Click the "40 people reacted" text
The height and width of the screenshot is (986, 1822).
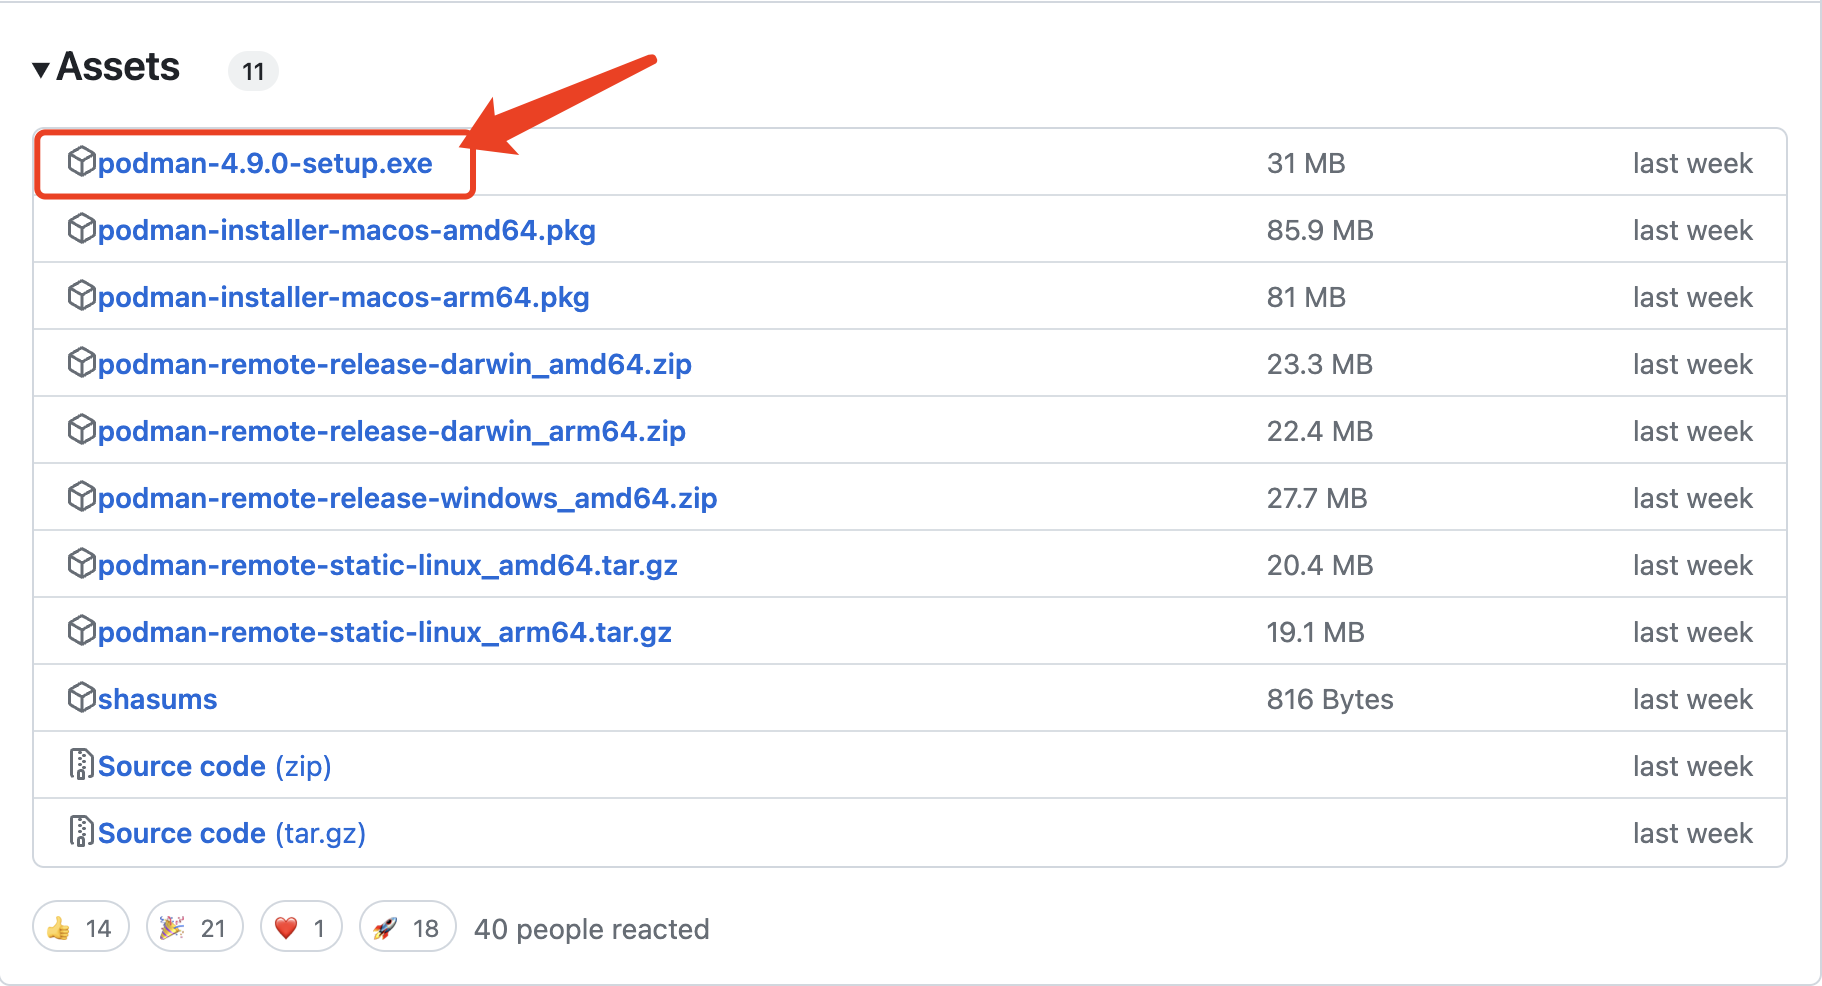592,929
